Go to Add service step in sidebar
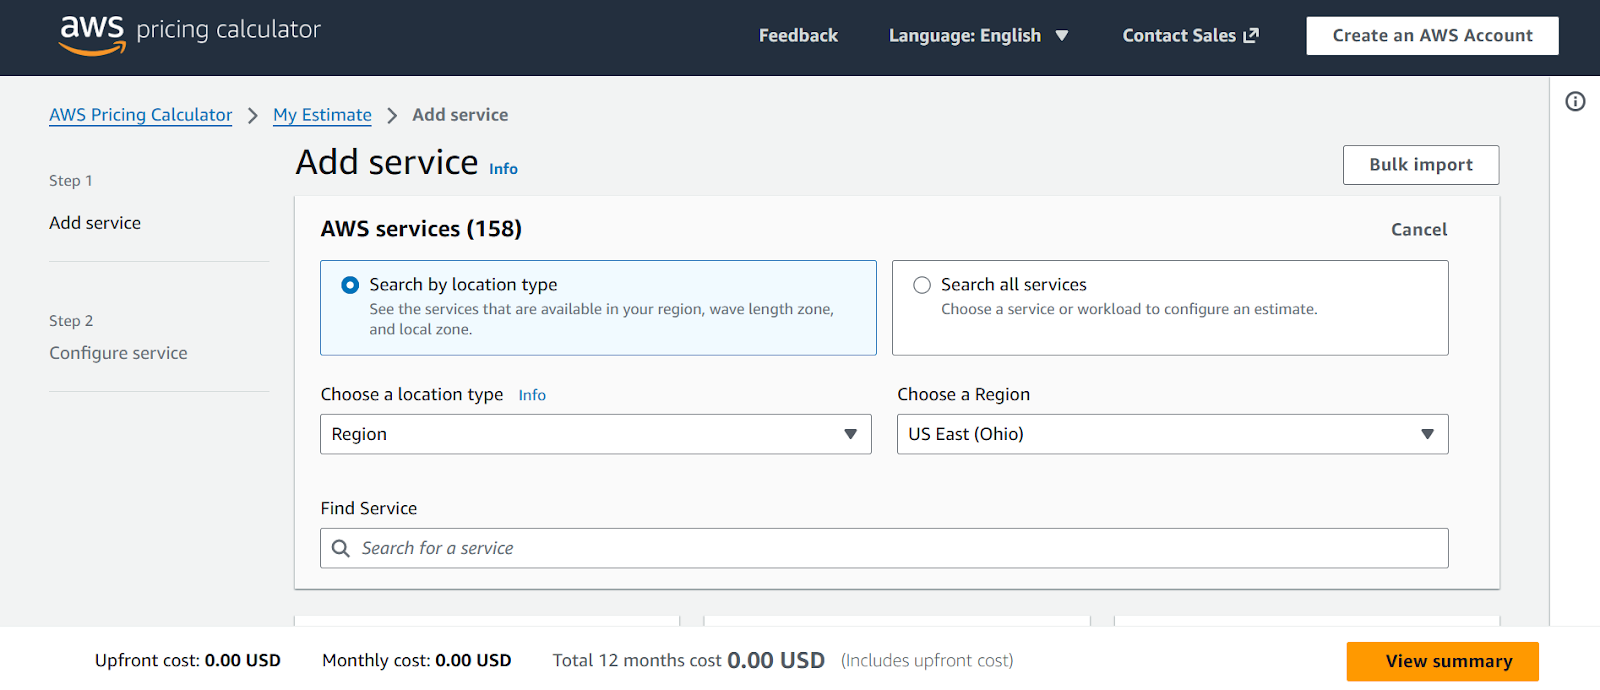 [x=95, y=223]
